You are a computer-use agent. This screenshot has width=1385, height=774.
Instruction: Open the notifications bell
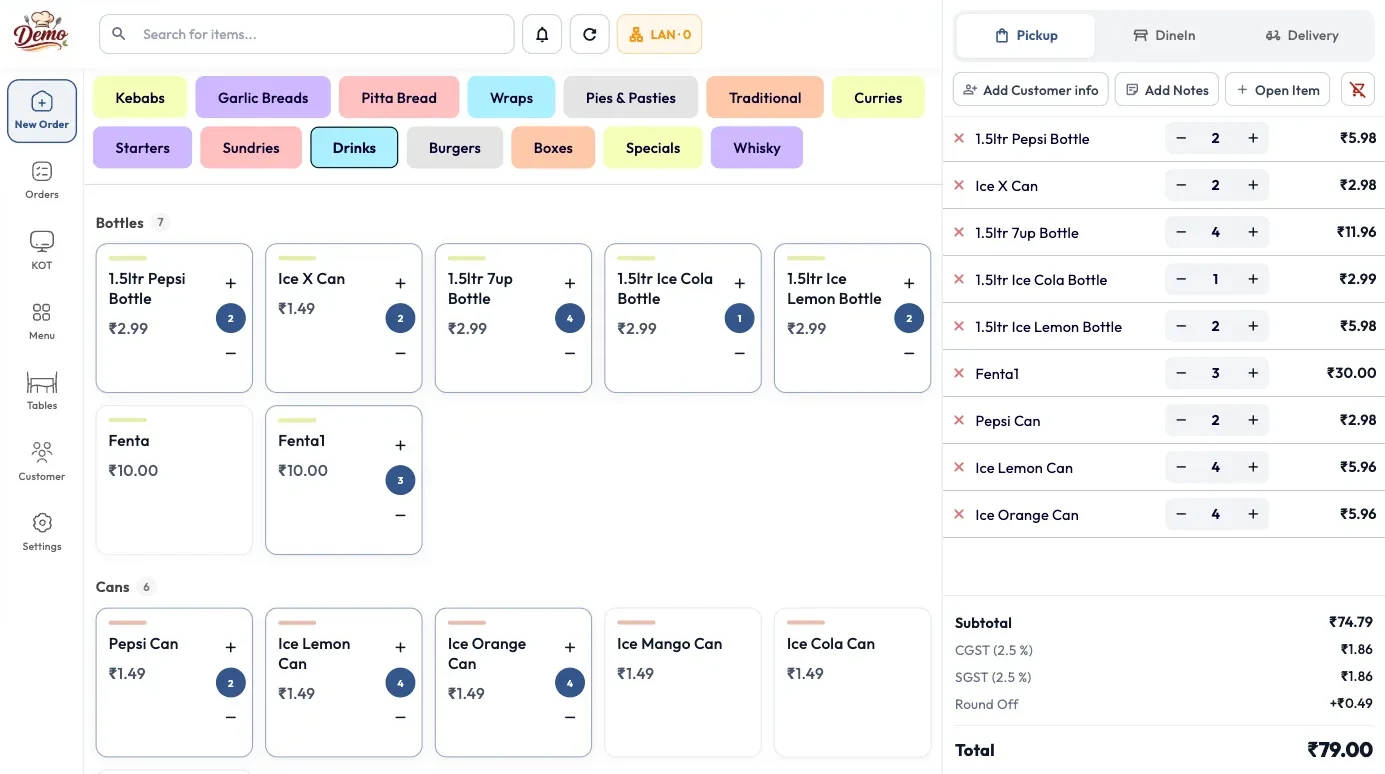(x=542, y=34)
